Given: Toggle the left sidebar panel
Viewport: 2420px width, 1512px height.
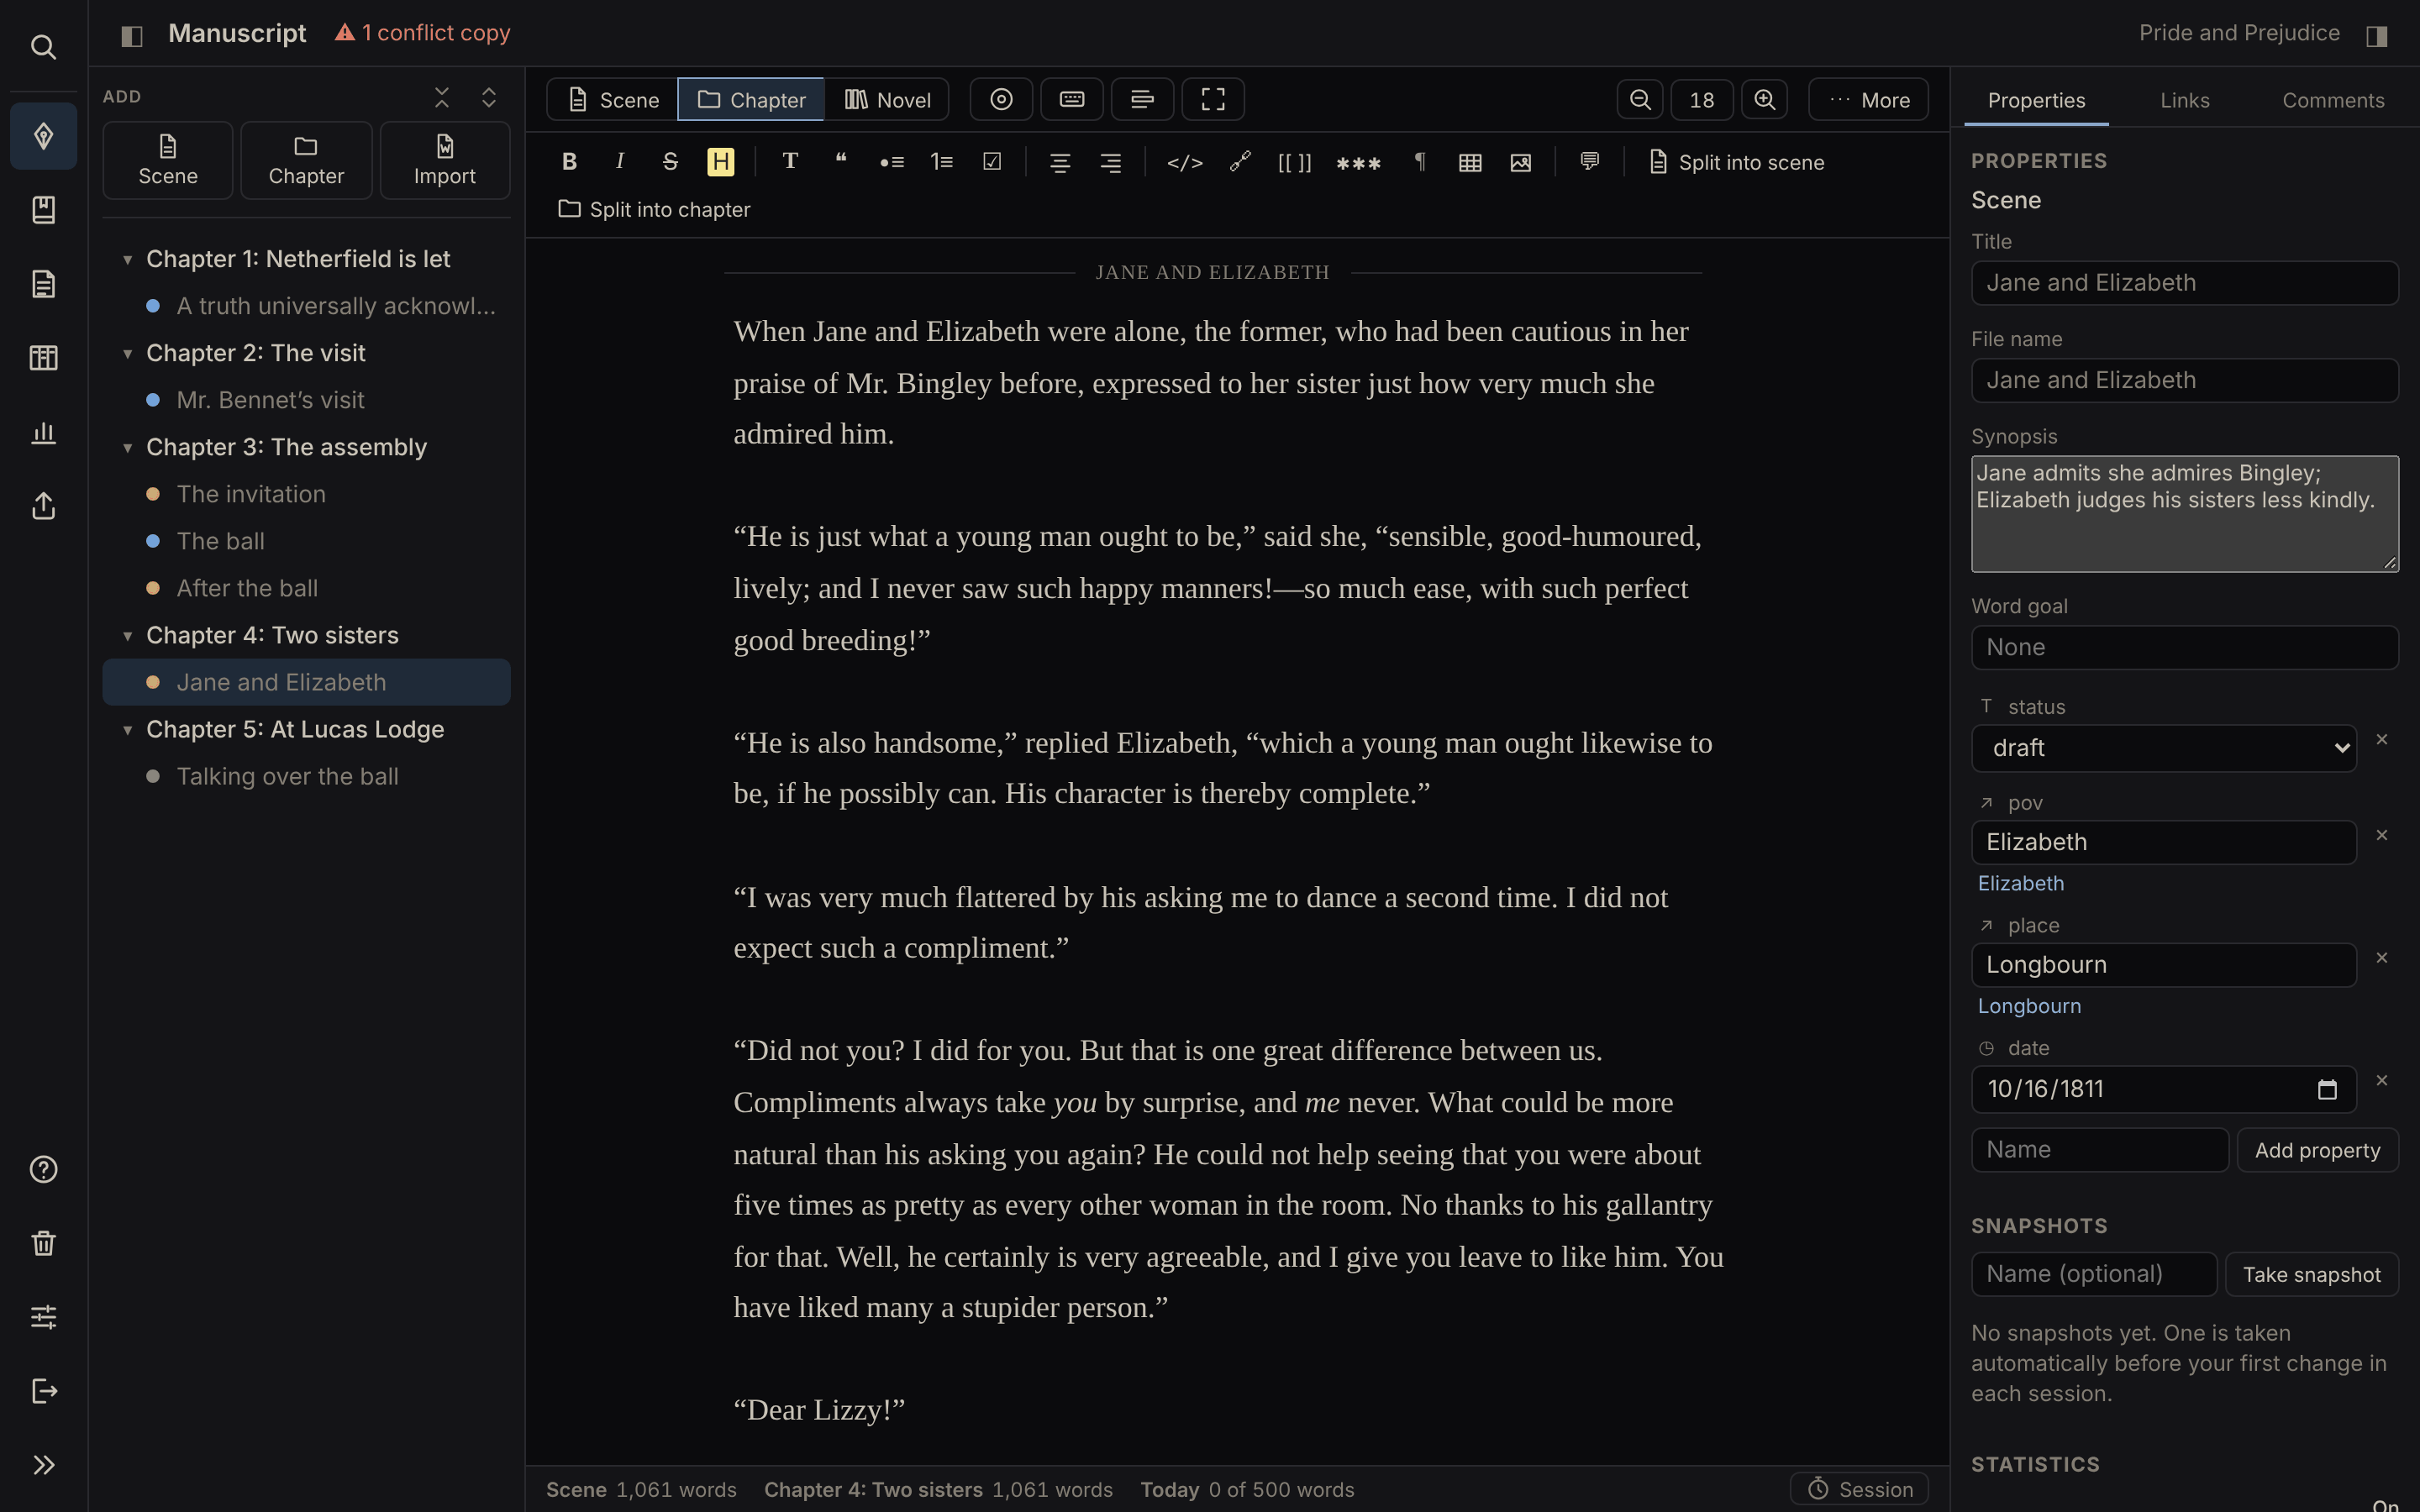Looking at the screenshot, I should pos(132,36).
